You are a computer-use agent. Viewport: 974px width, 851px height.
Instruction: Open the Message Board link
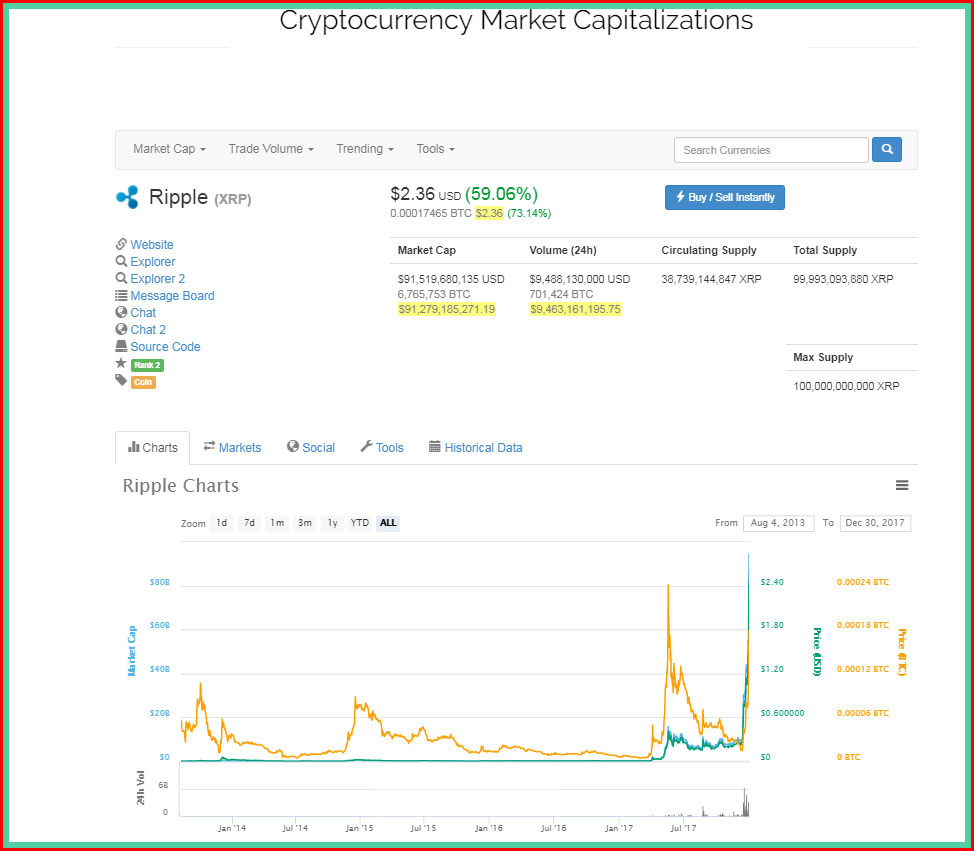click(172, 296)
